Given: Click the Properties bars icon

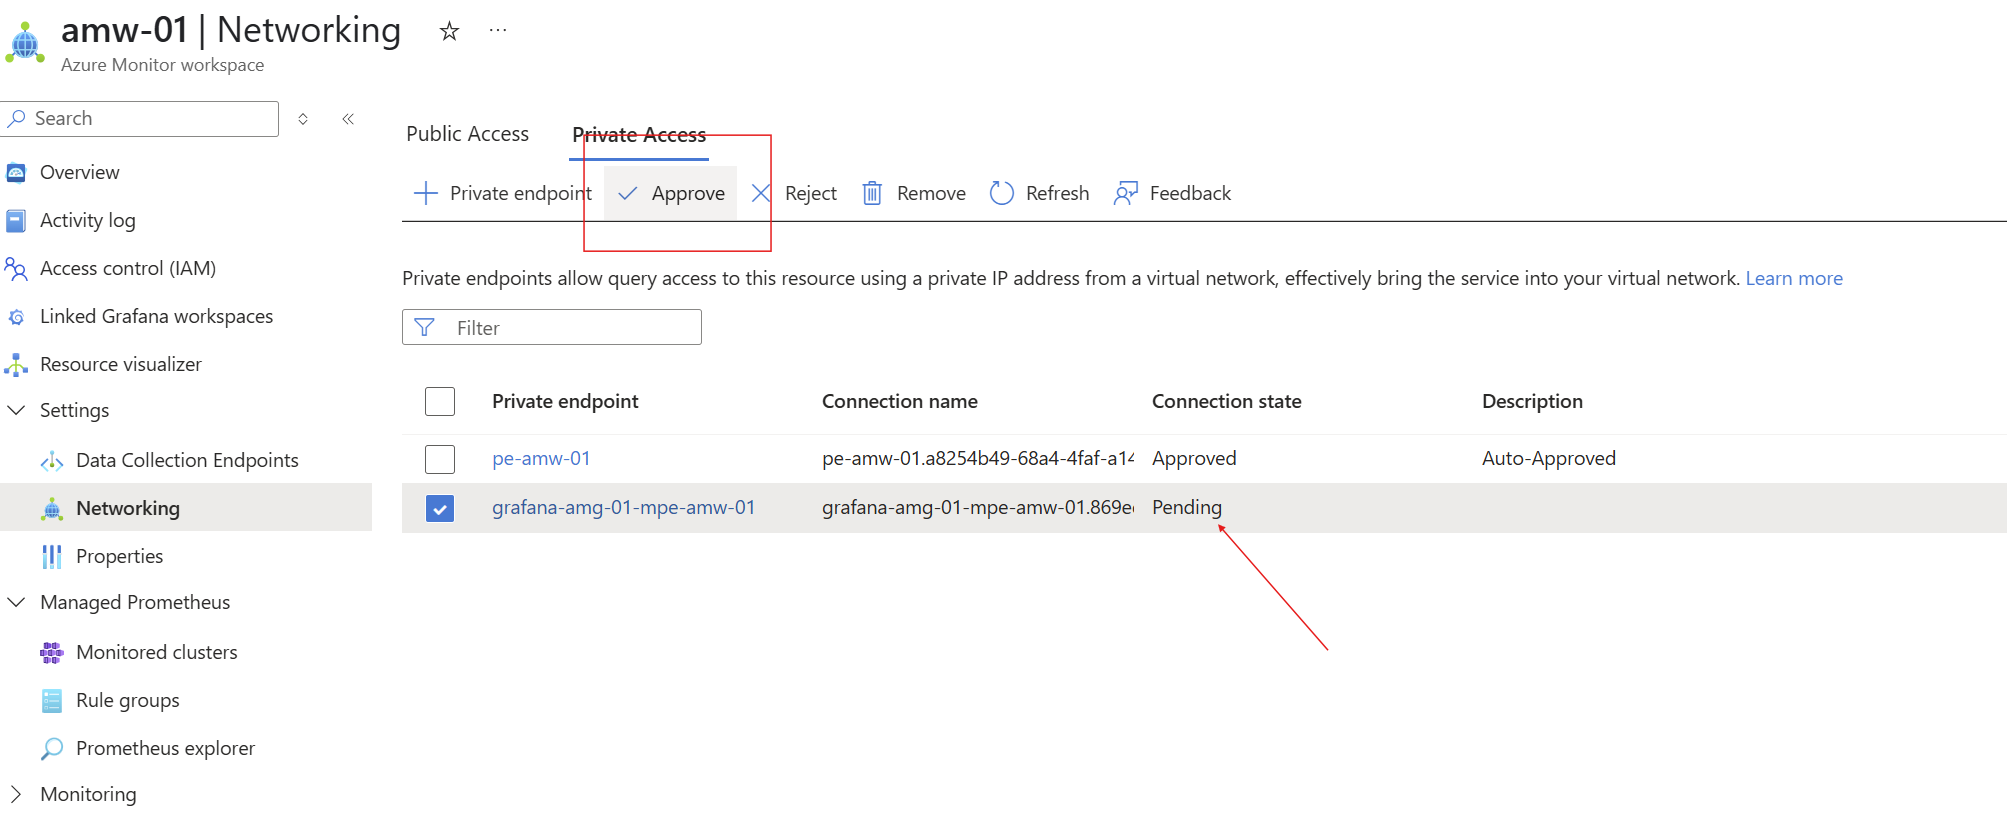Looking at the screenshot, I should (x=52, y=557).
